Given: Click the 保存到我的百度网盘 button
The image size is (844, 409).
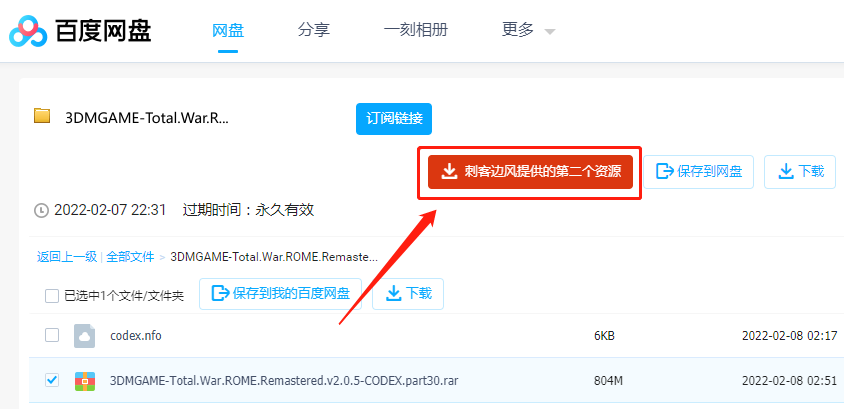Looking at the screenshot, I should coord(280,294).
